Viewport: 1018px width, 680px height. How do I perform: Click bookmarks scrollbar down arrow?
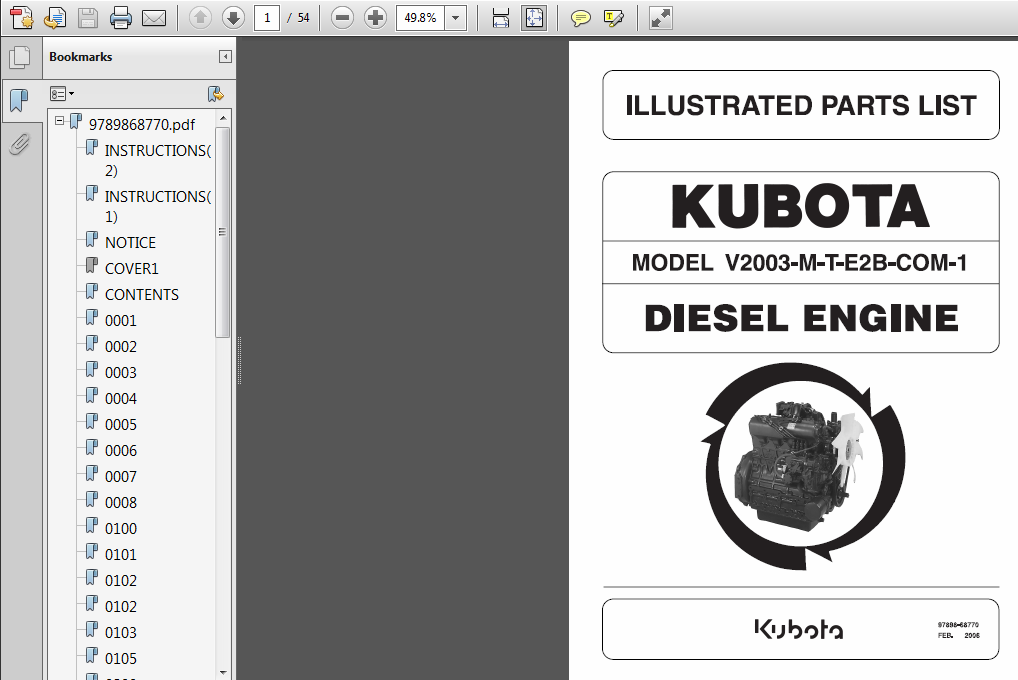[223, 673]
